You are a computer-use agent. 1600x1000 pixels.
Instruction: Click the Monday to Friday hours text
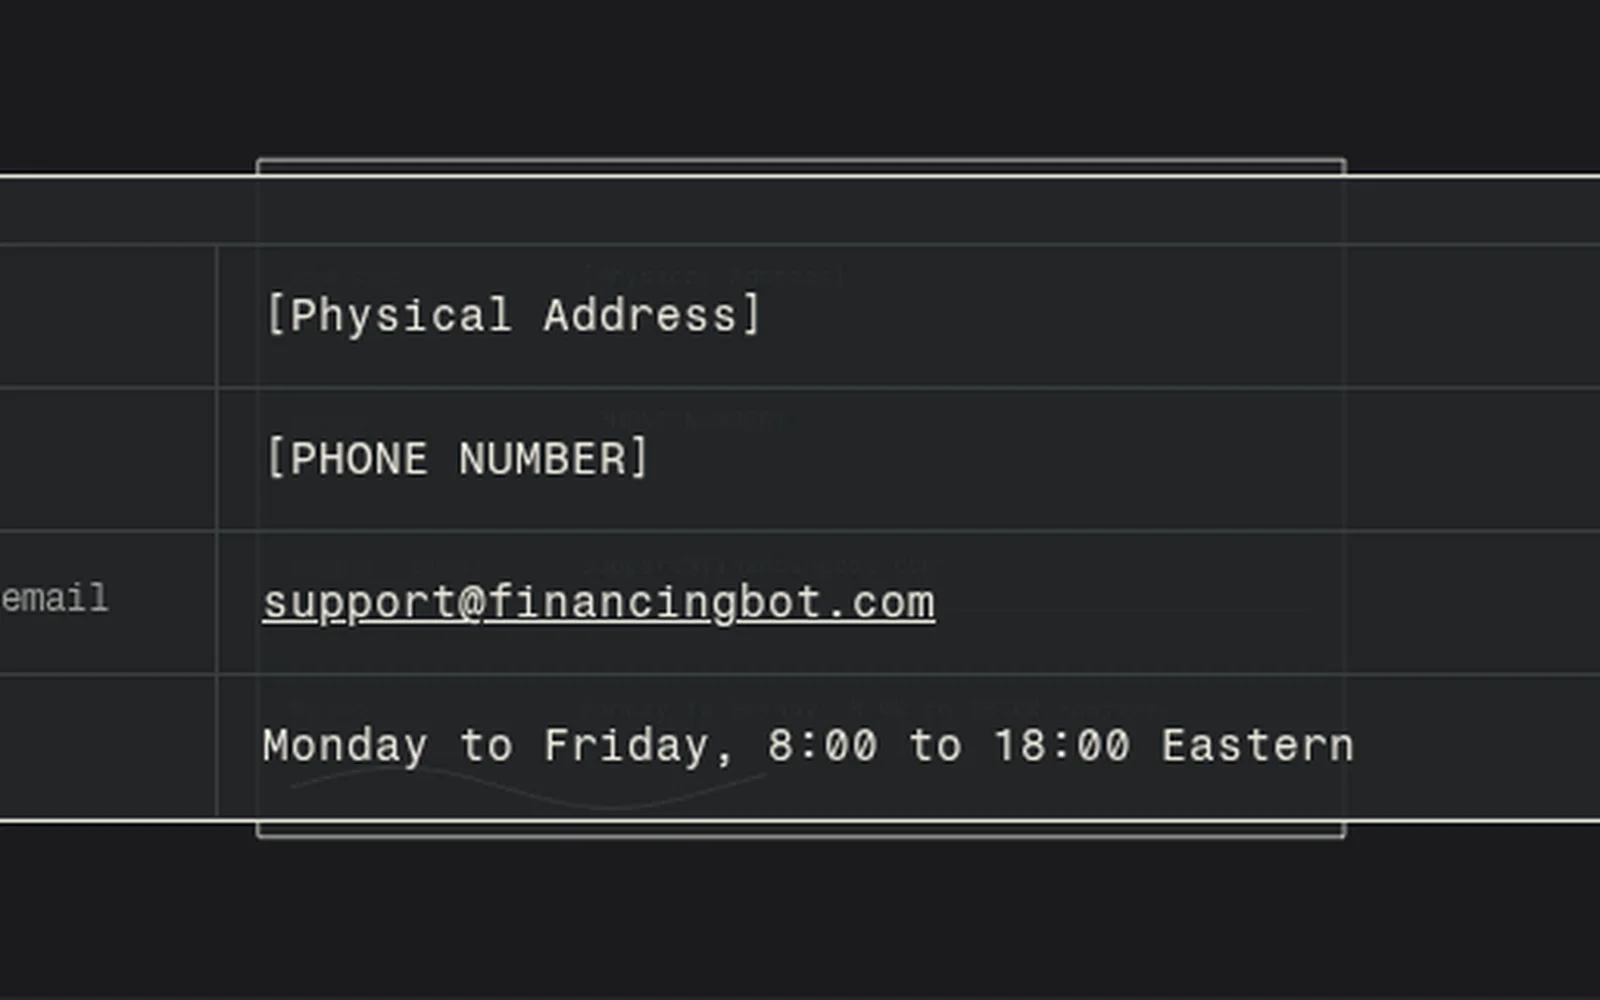[808, 746]
